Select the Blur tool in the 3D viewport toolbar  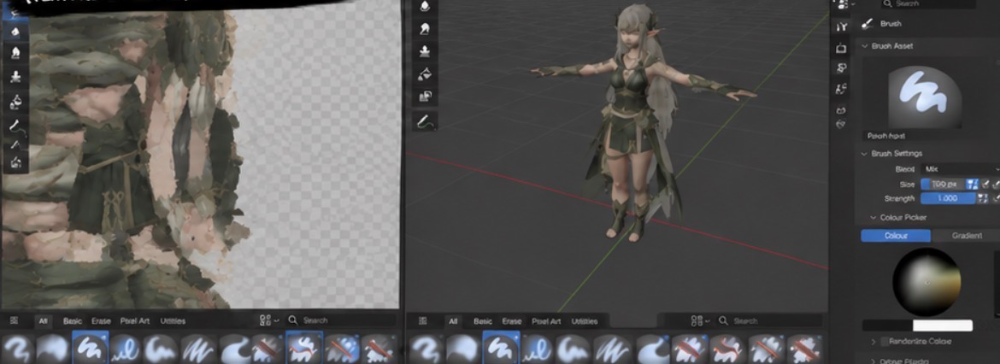425,6
